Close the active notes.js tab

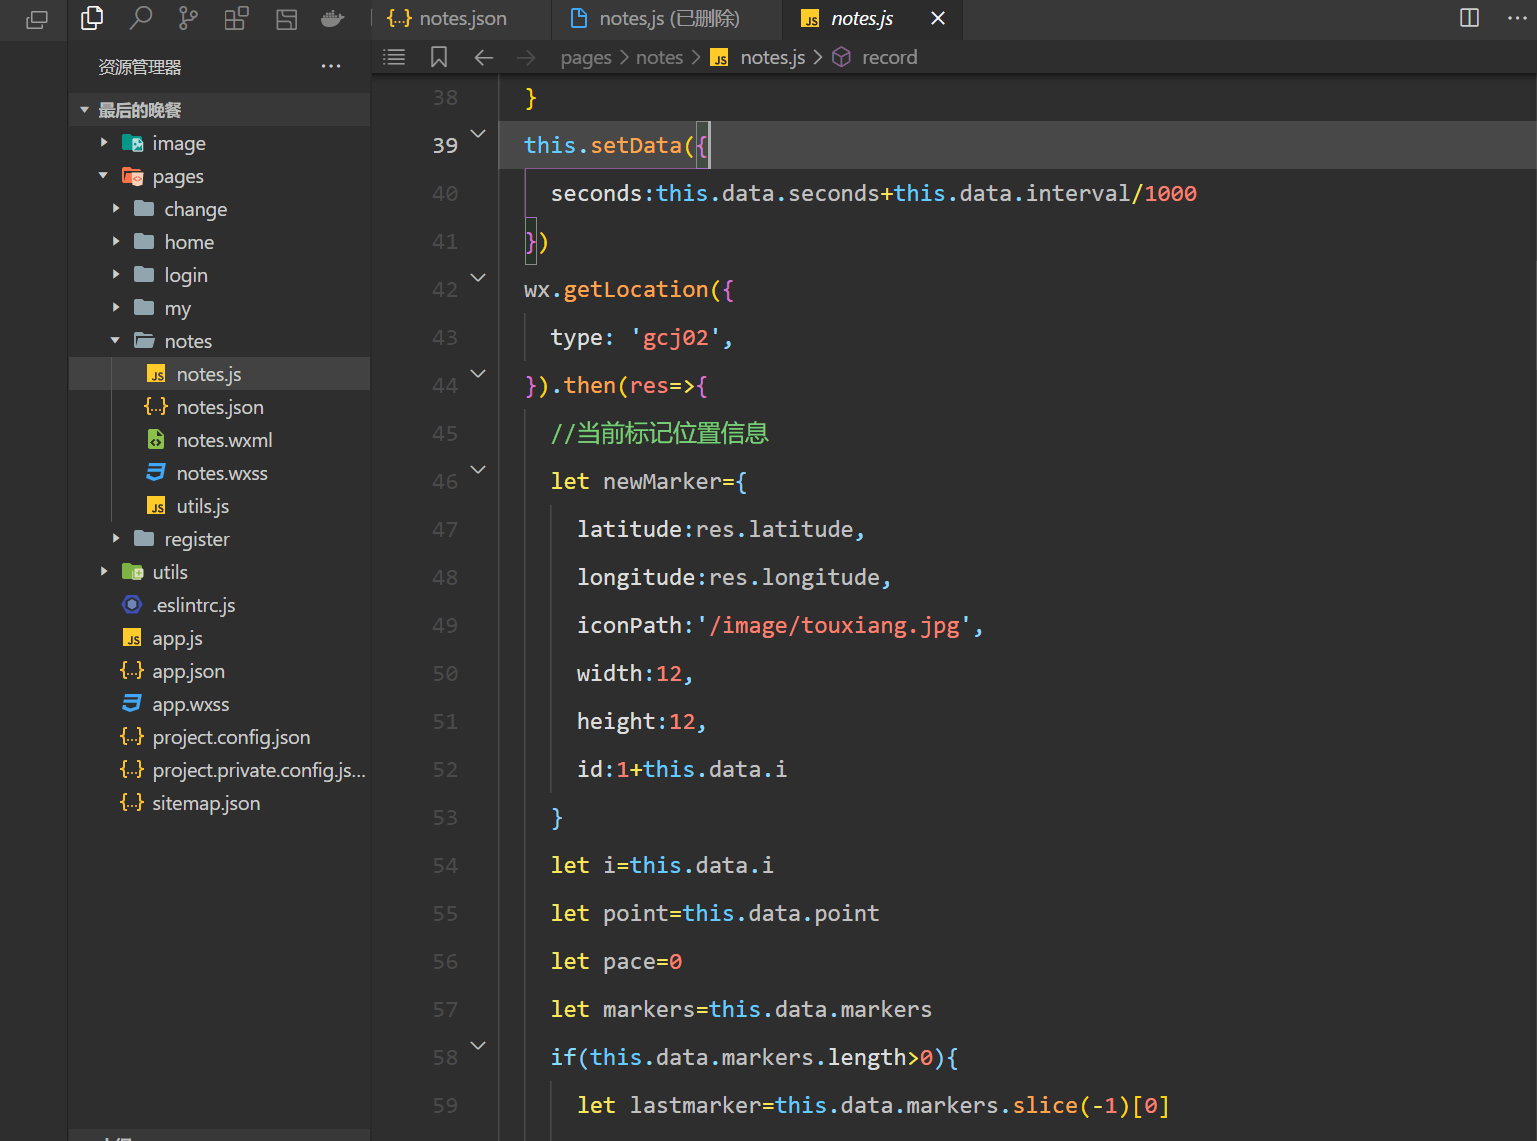pyautogui.click(x=938, y=19)
